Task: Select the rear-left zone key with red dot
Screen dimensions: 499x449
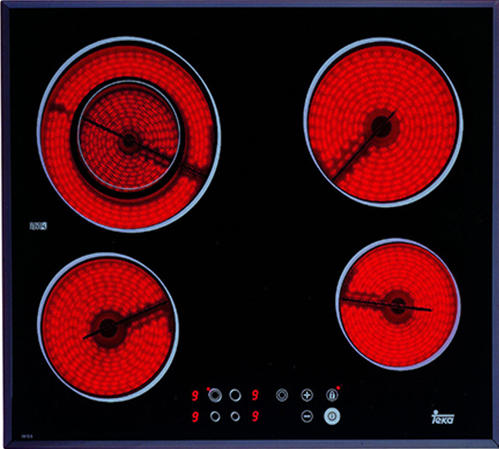Action: coord(215,395)
